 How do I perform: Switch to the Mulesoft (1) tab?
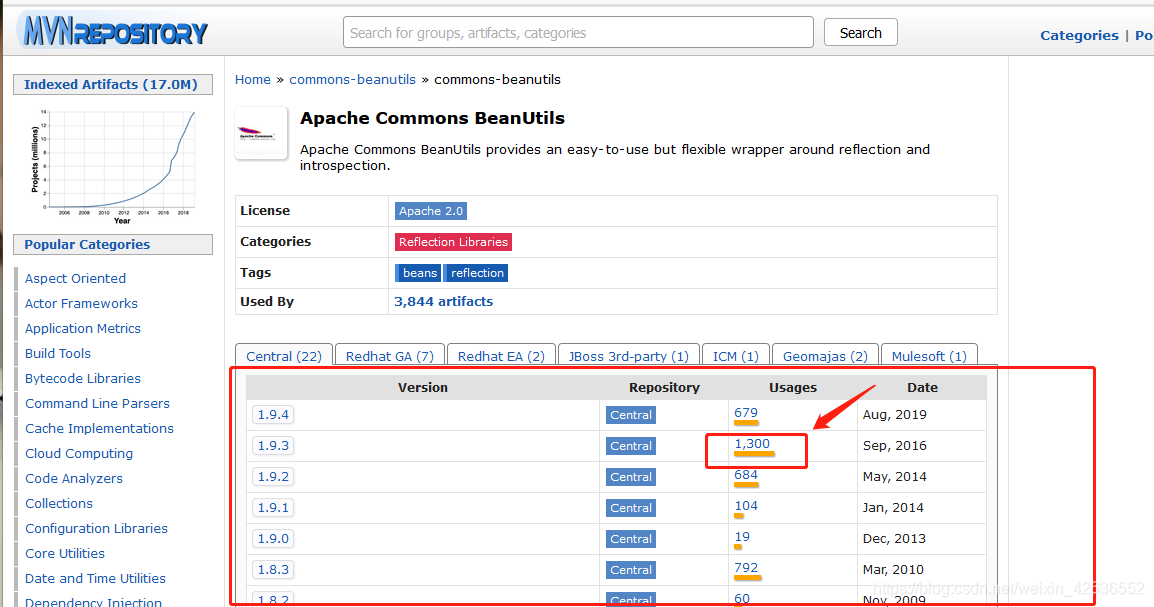point(929,355)
